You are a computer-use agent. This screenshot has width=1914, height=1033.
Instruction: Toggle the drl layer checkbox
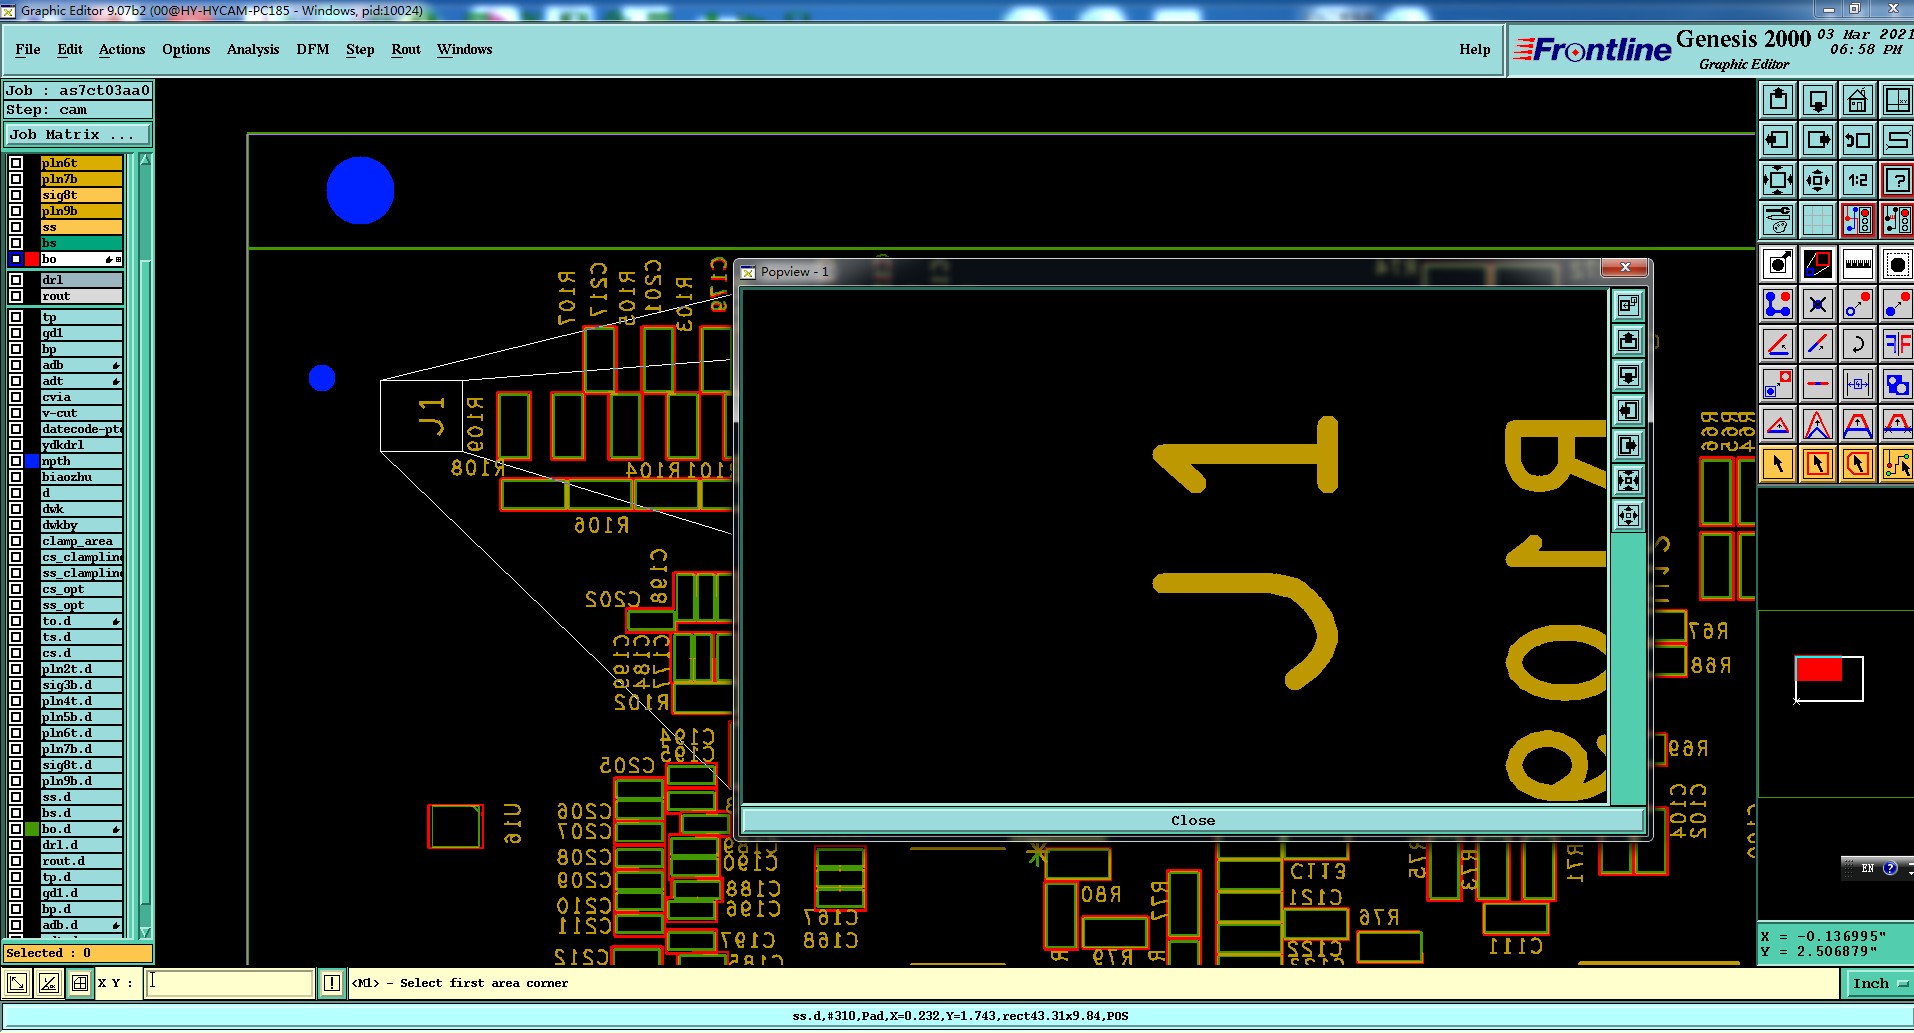[x=16, y=280]
